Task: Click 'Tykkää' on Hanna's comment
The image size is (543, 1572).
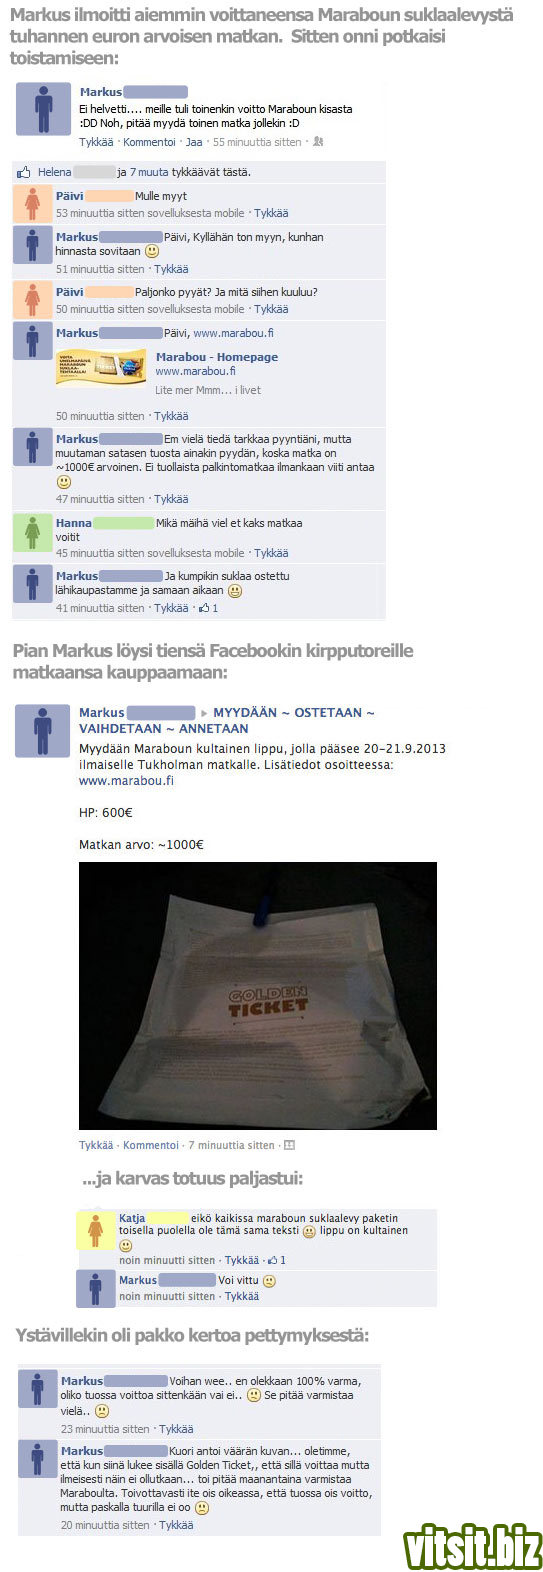Action: (271, 553)
